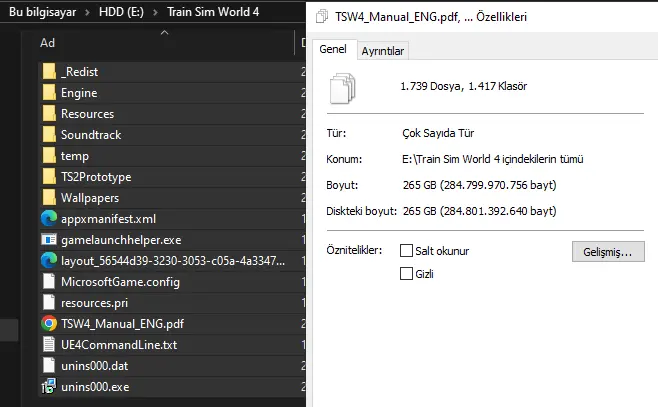Select the temp folder name
The height and width of the screenshot is (407, 658).
tap(75, 156)
